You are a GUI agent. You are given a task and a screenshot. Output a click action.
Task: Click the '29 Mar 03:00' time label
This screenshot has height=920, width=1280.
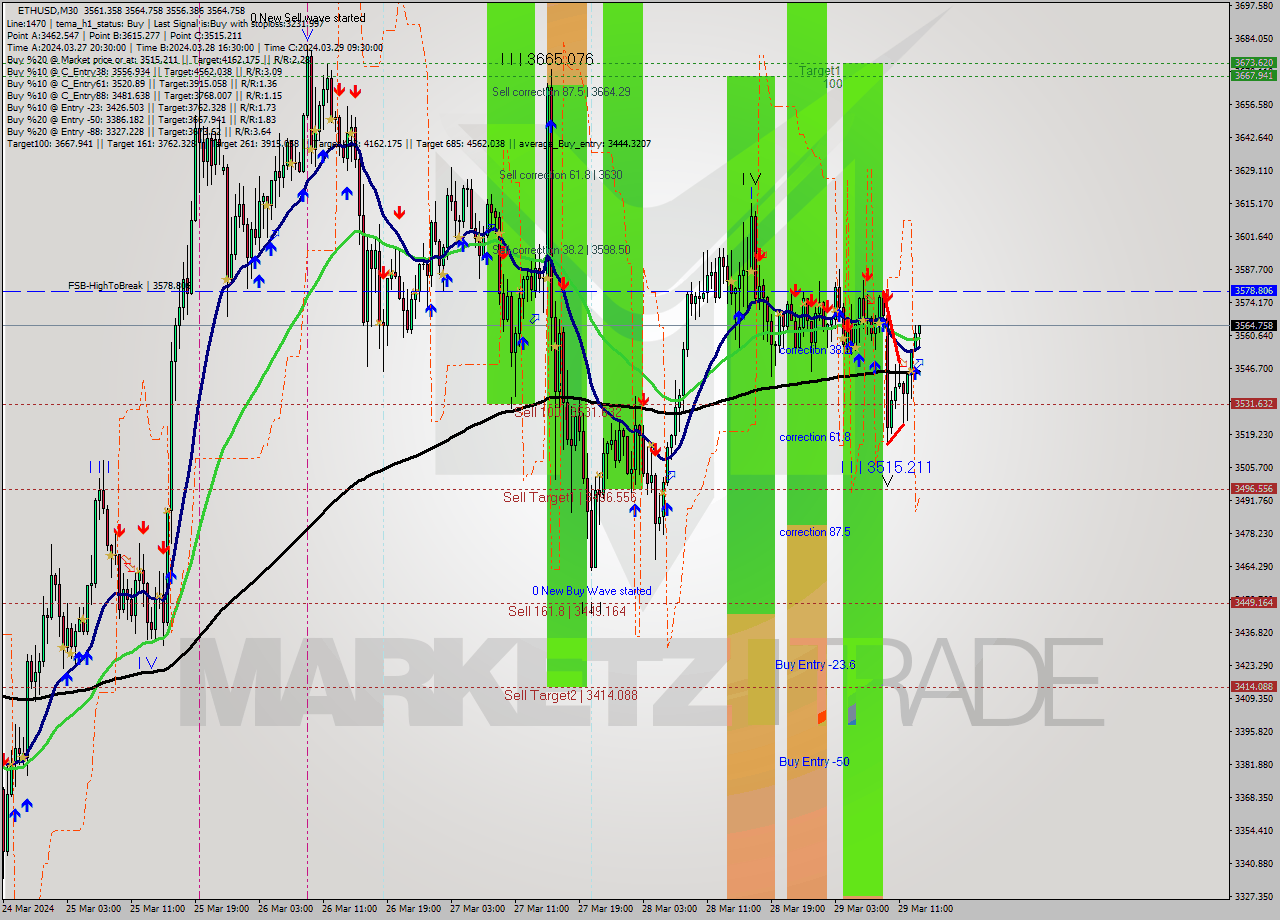tap(861, 909)
